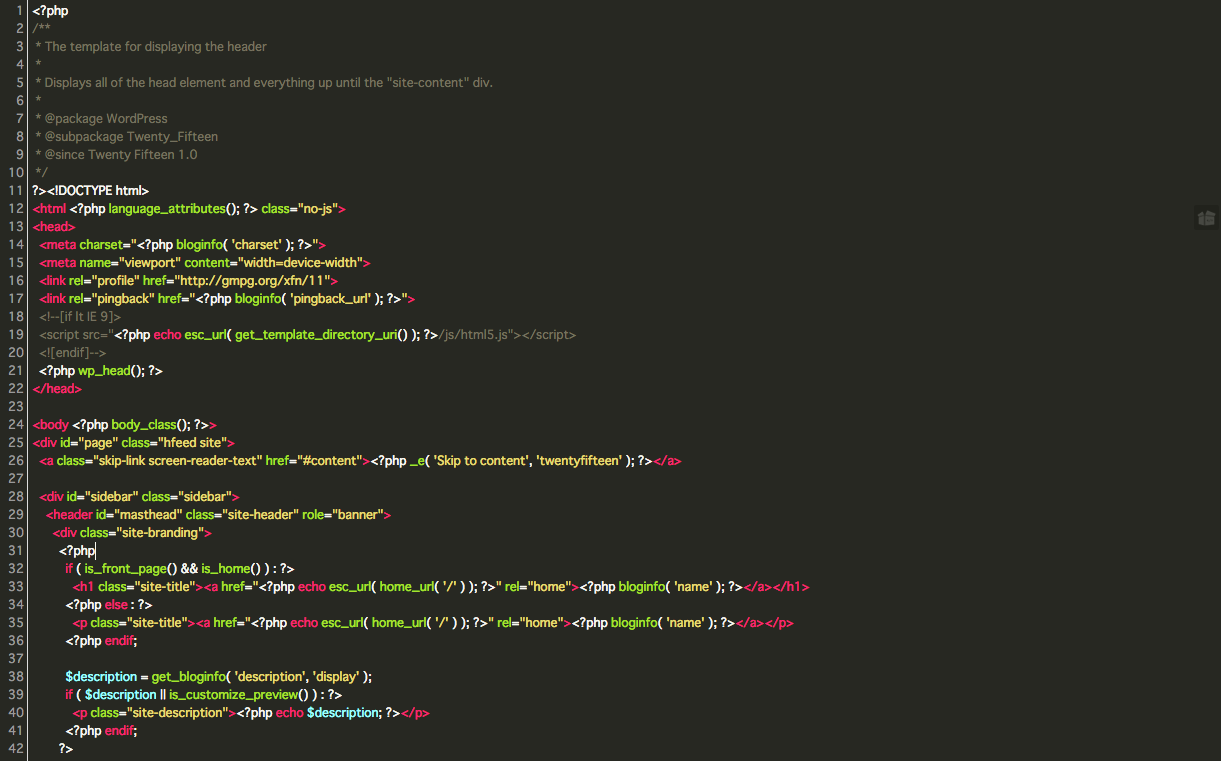Click the closing '?>' tag on line 42

click(x=66, y=748)
